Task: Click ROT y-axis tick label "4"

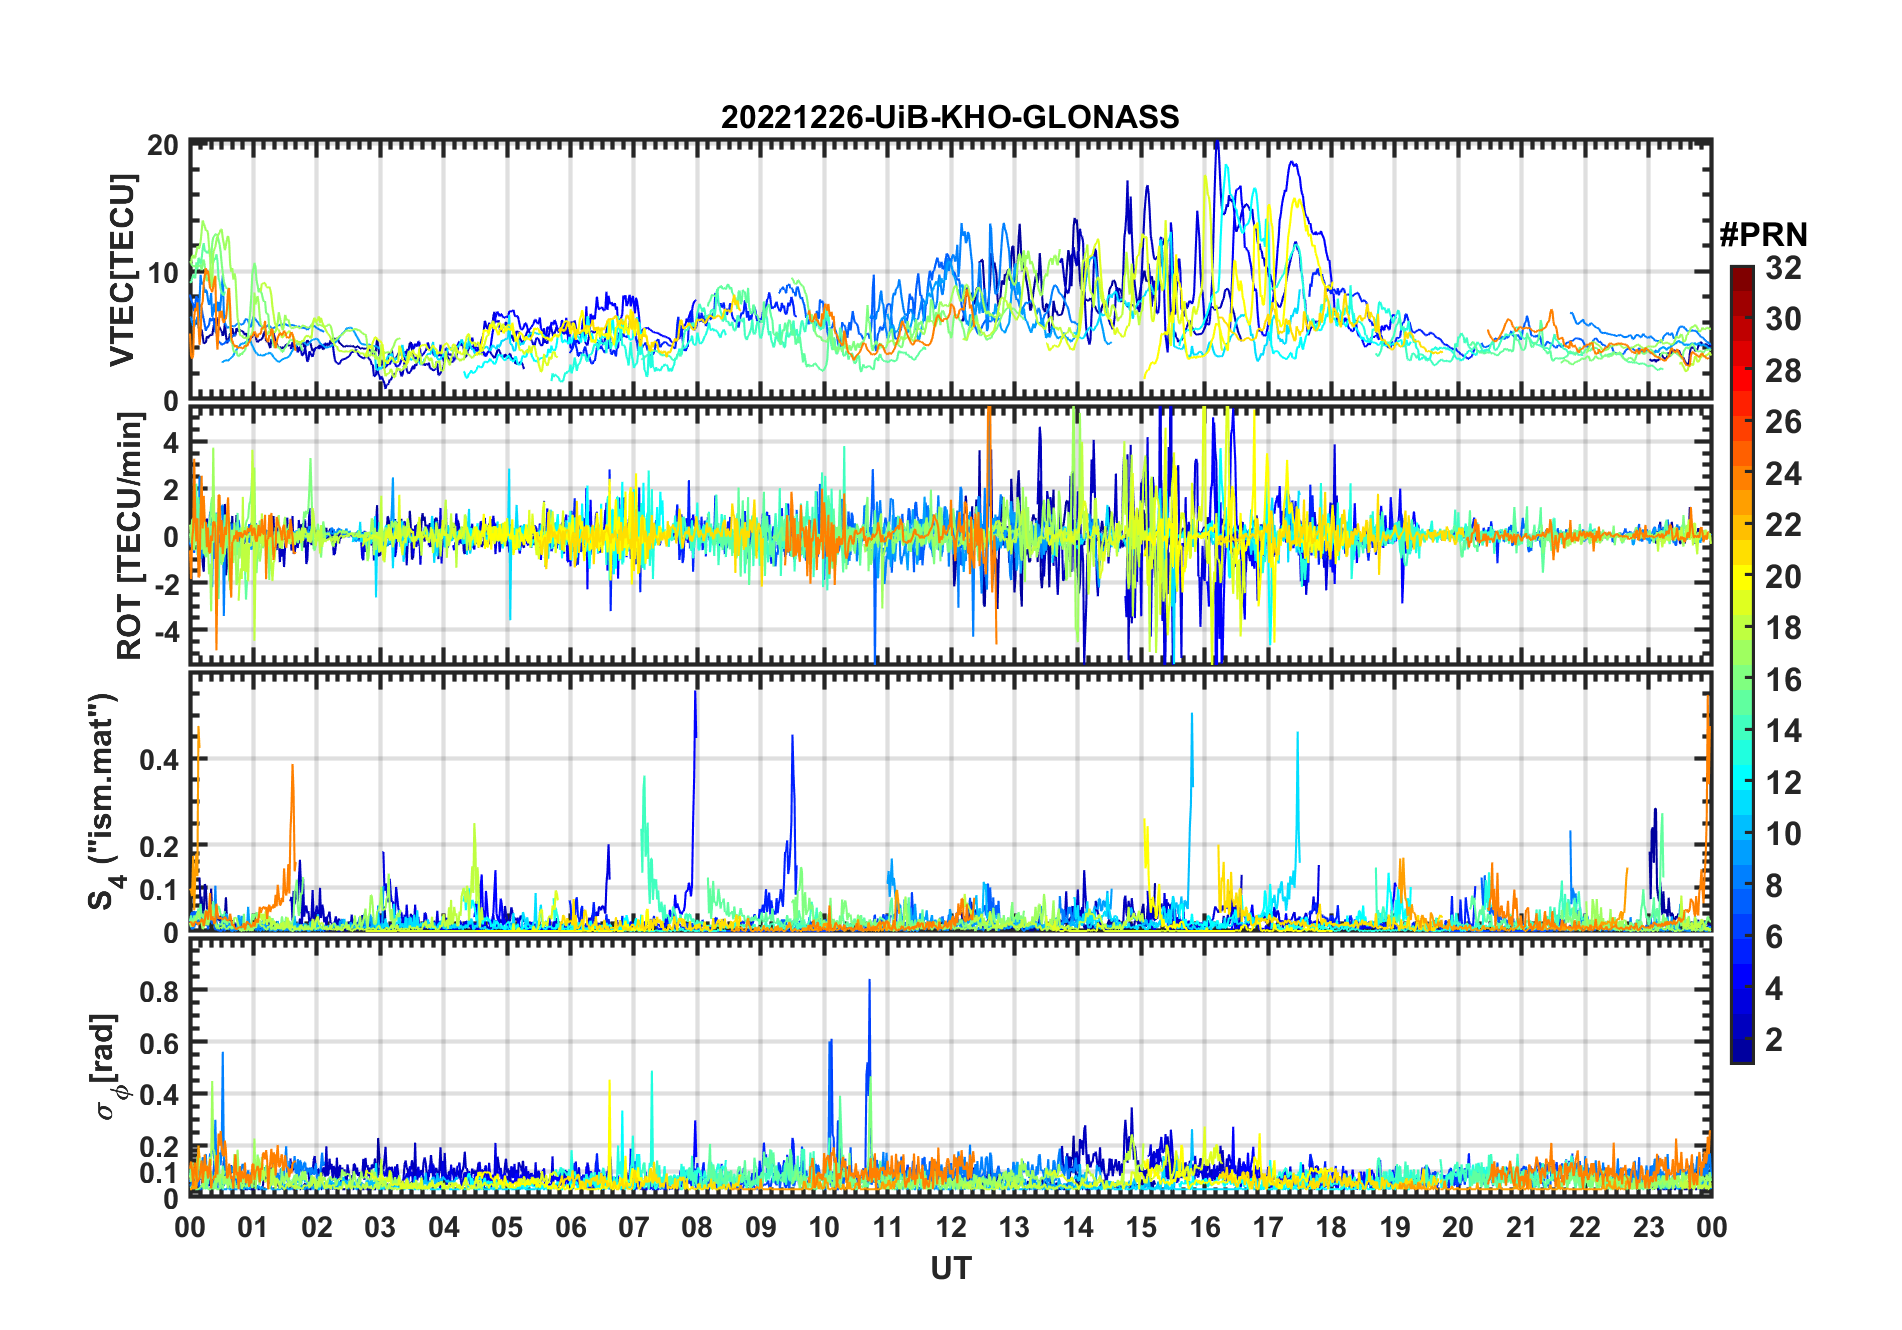Action: coord(171,443)
